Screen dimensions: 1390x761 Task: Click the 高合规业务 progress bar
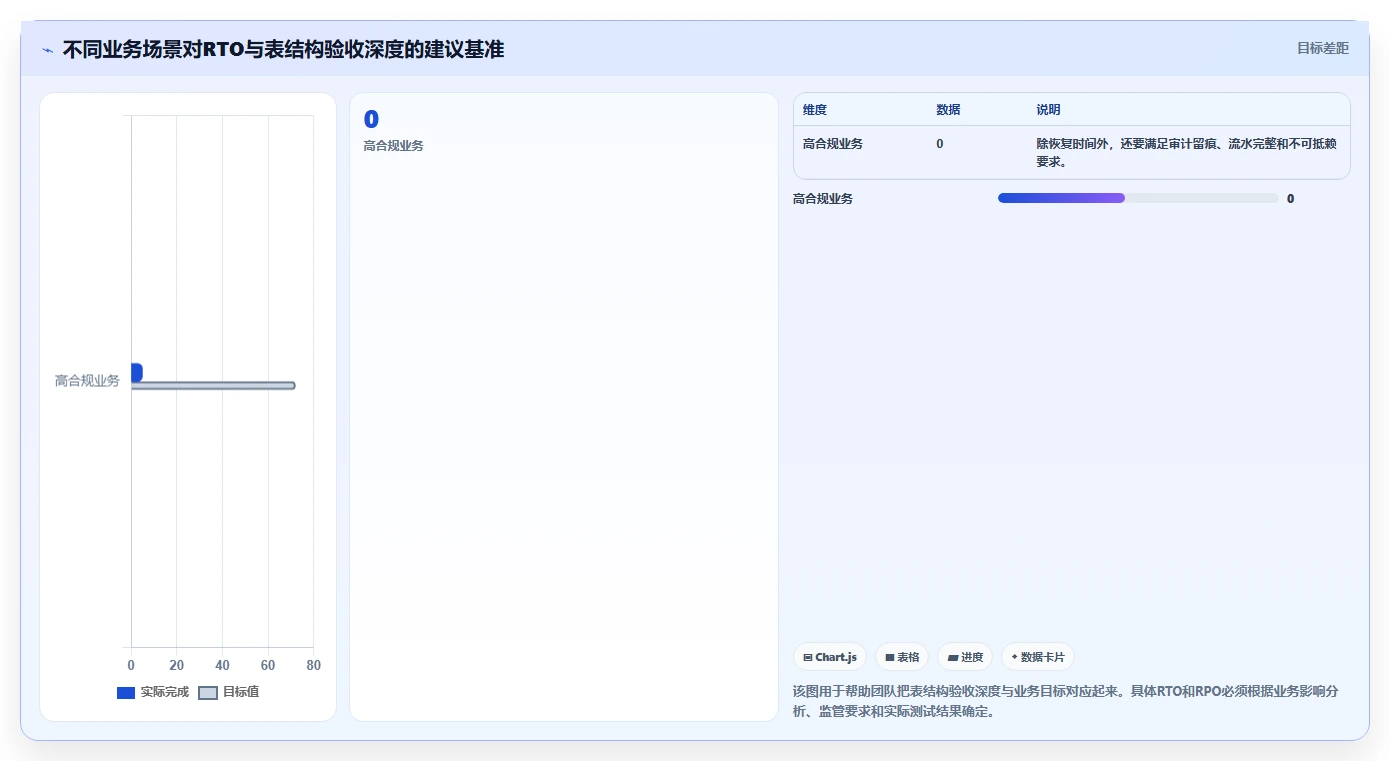1138,198
